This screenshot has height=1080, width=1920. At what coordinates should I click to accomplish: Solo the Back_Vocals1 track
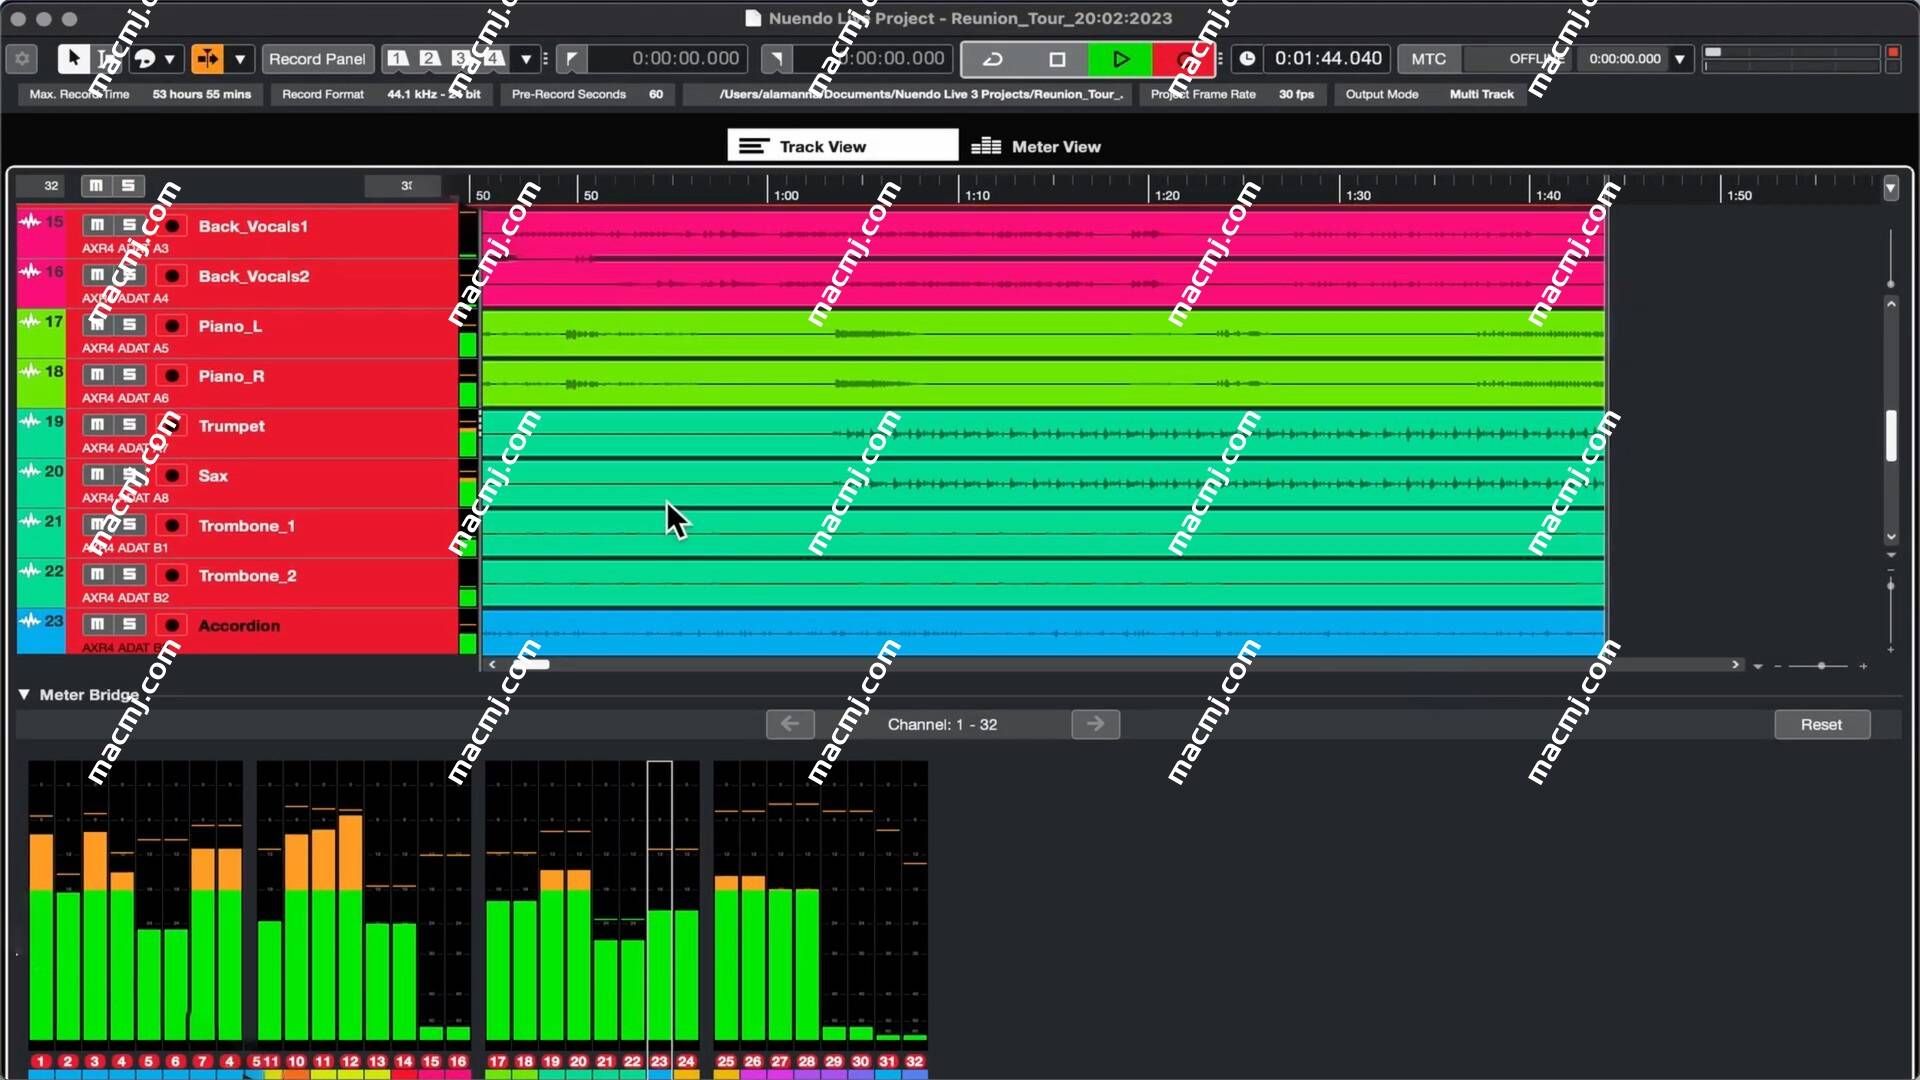pyautogui.click(x=129, y=225)
